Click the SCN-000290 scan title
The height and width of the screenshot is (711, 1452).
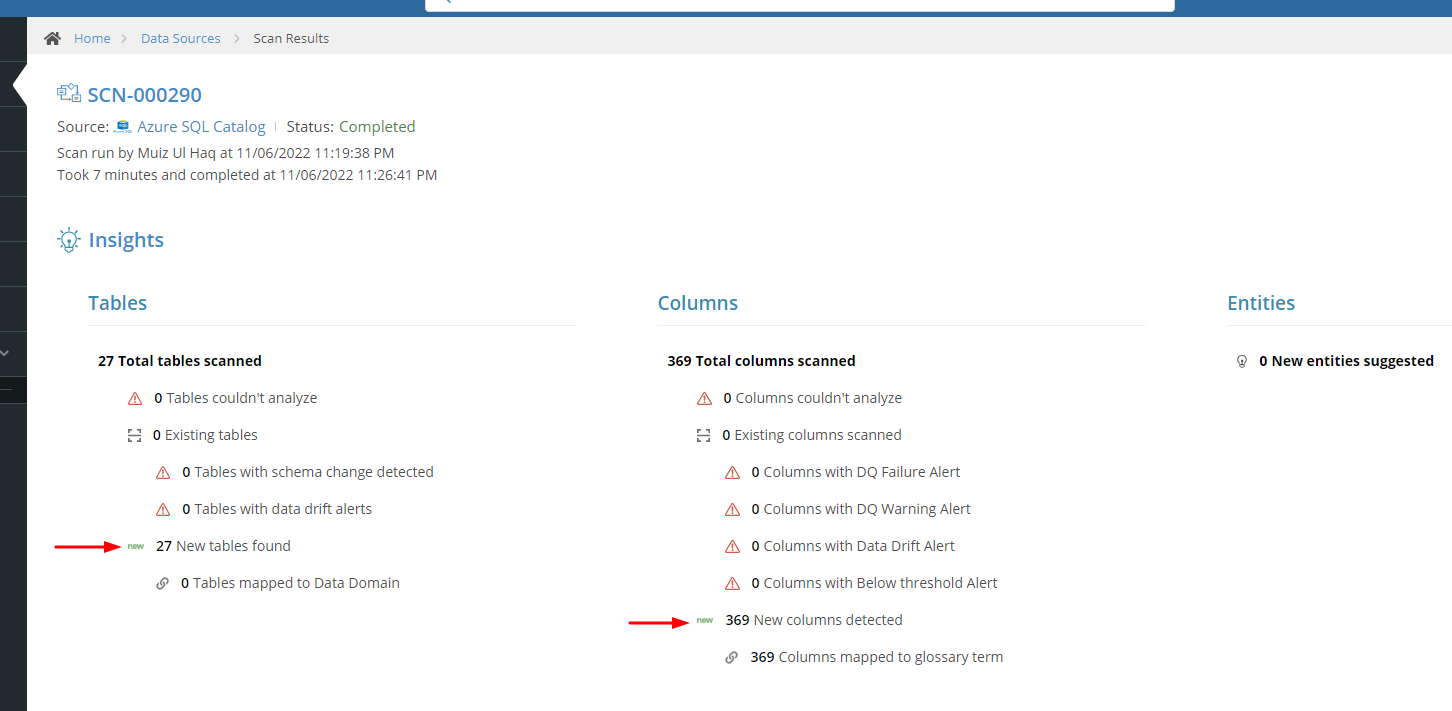click(x=144, y=95)
